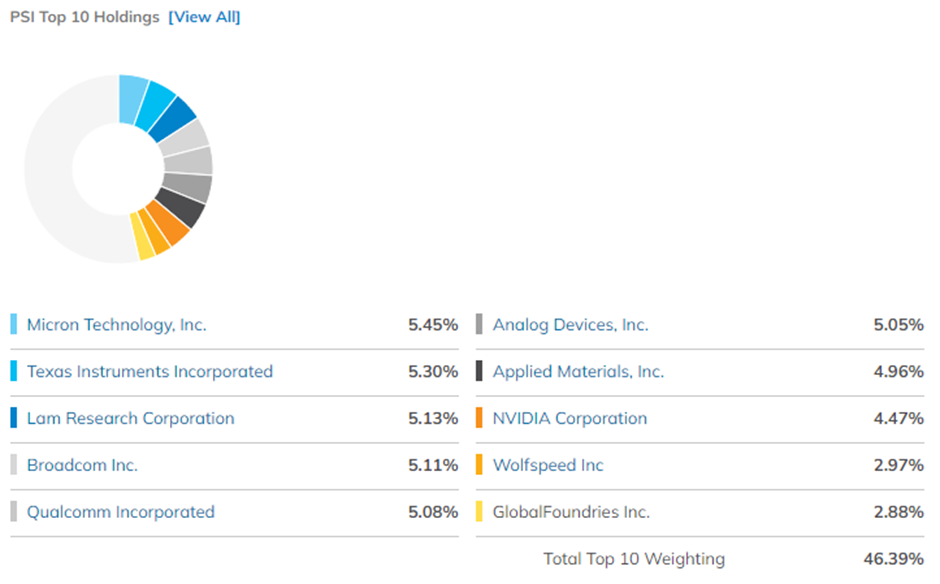Click the GlobalFoundries Inc. link
The image size is (940, 584).
tap(569, 511)
